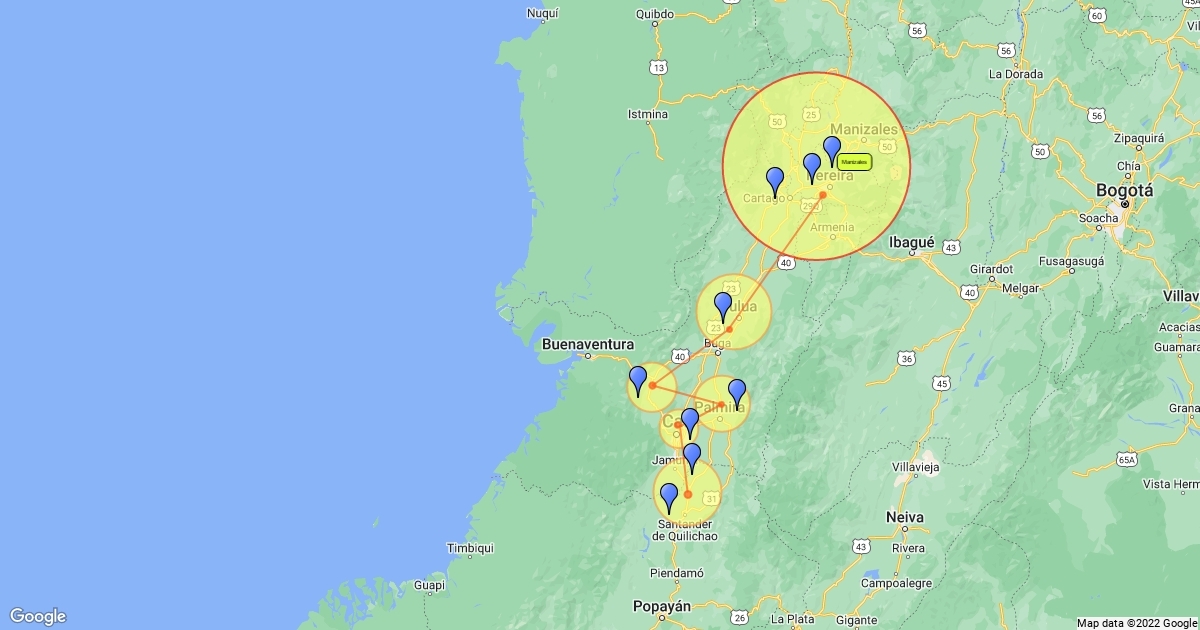The height and width of the screenshot is (630, 1200).
Task: Select the blue pin at Palmira
Action: point(737,394)
